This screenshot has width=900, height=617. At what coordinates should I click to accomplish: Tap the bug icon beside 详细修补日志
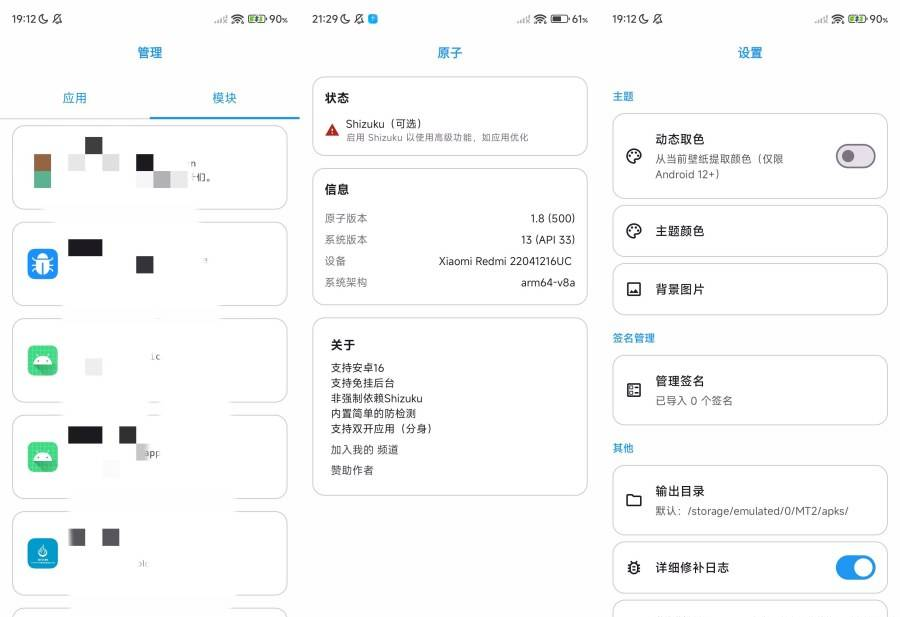tap(633, 568)
